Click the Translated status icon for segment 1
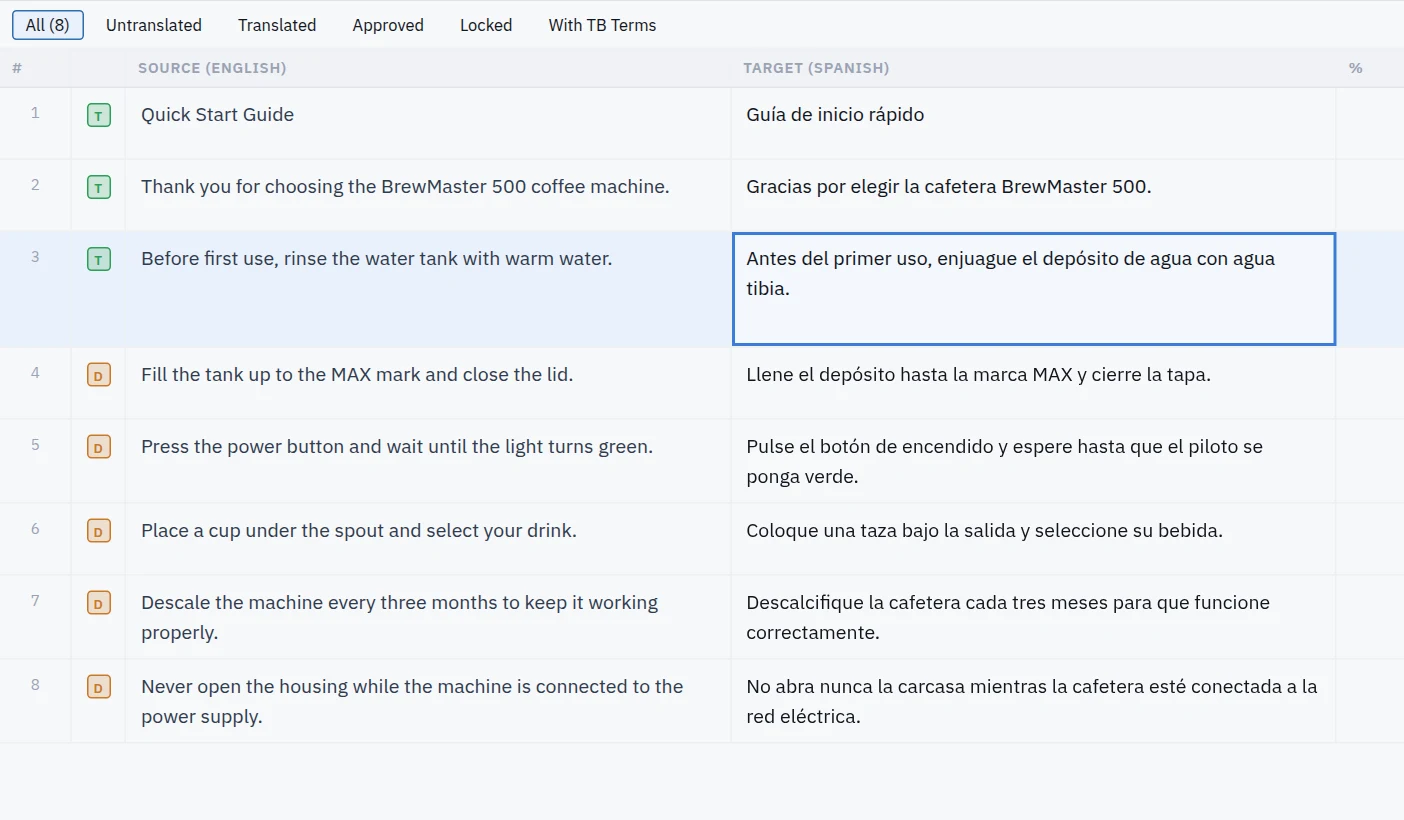This screenshot has height=820, width=1404. 98,116
